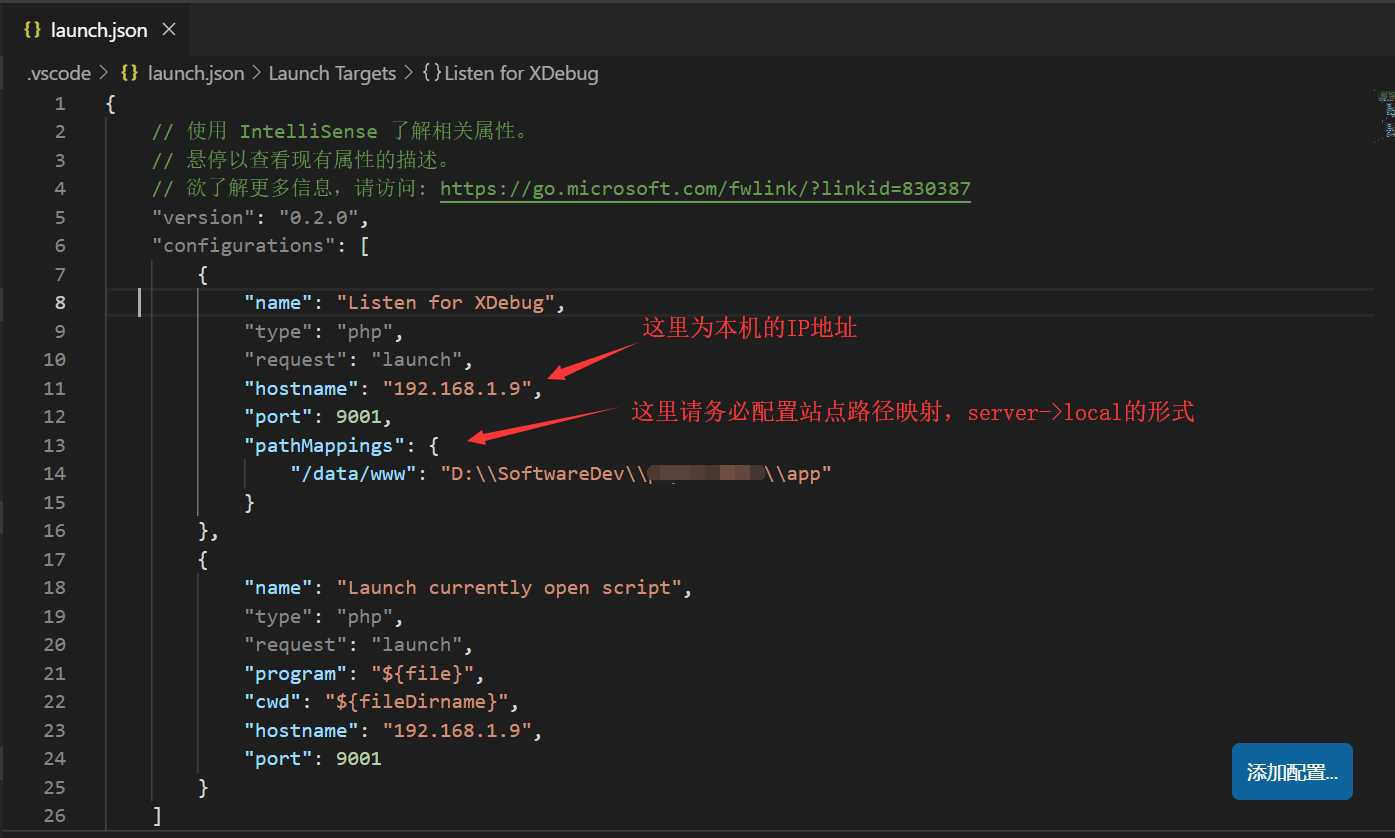The image size is (1395, 838).
Task: Click the "type" key on line 19
Action: [279, 616]
